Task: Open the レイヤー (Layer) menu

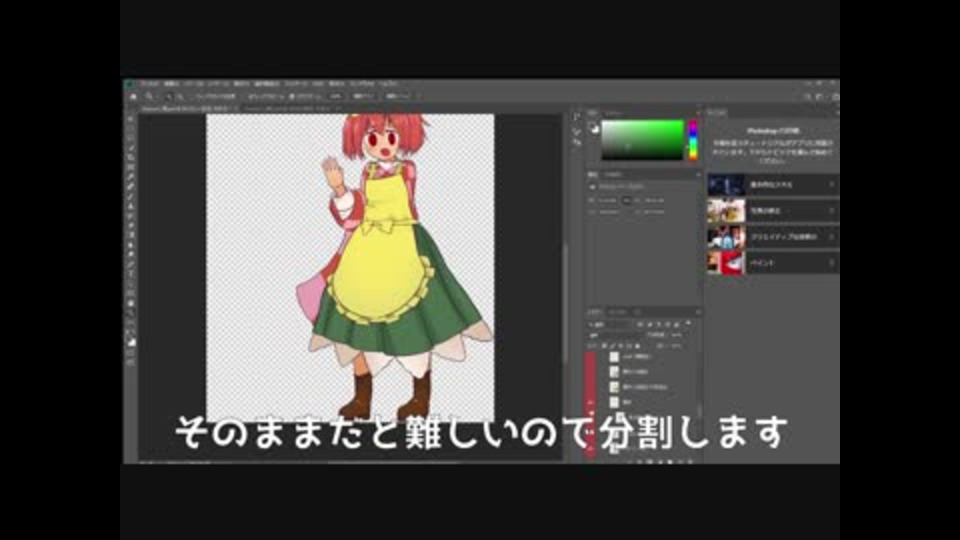Action: coord(218,84)
